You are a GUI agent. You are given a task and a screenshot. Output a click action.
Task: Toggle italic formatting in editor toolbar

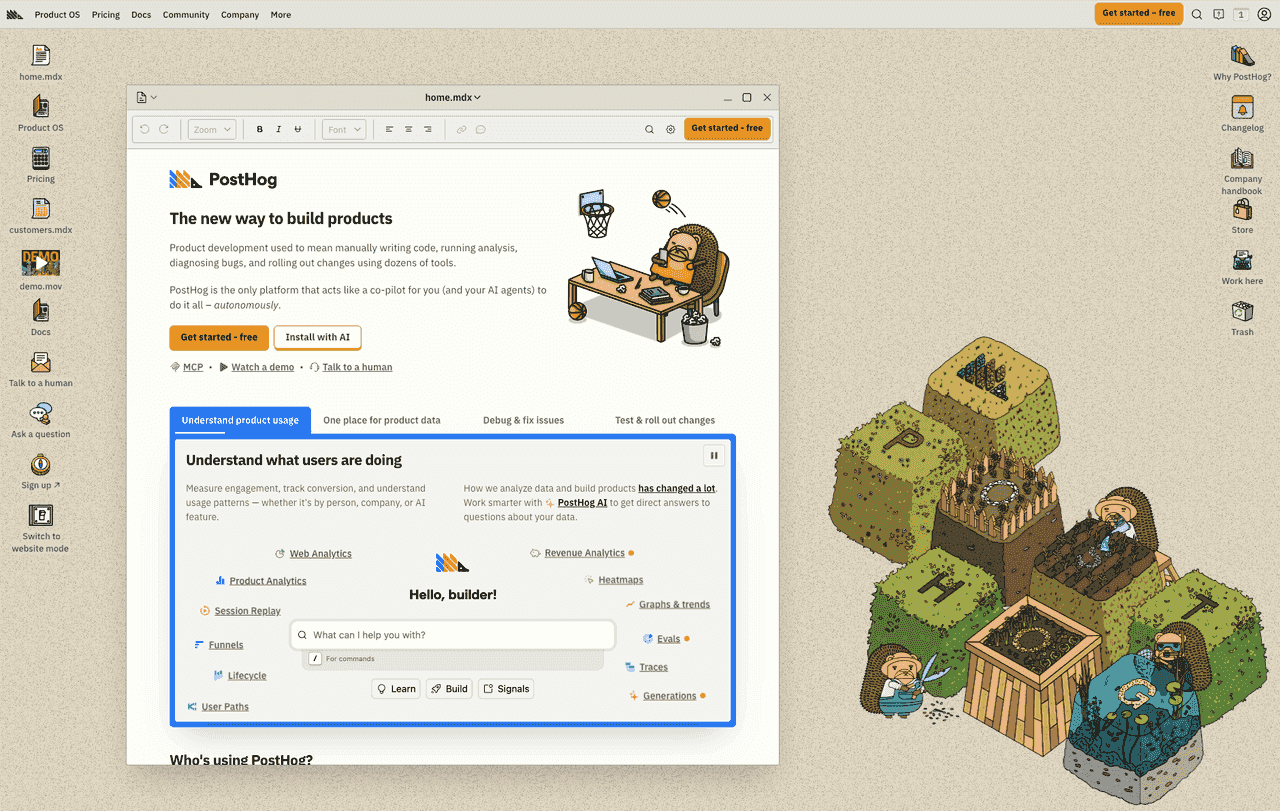[x=279, y=129]
